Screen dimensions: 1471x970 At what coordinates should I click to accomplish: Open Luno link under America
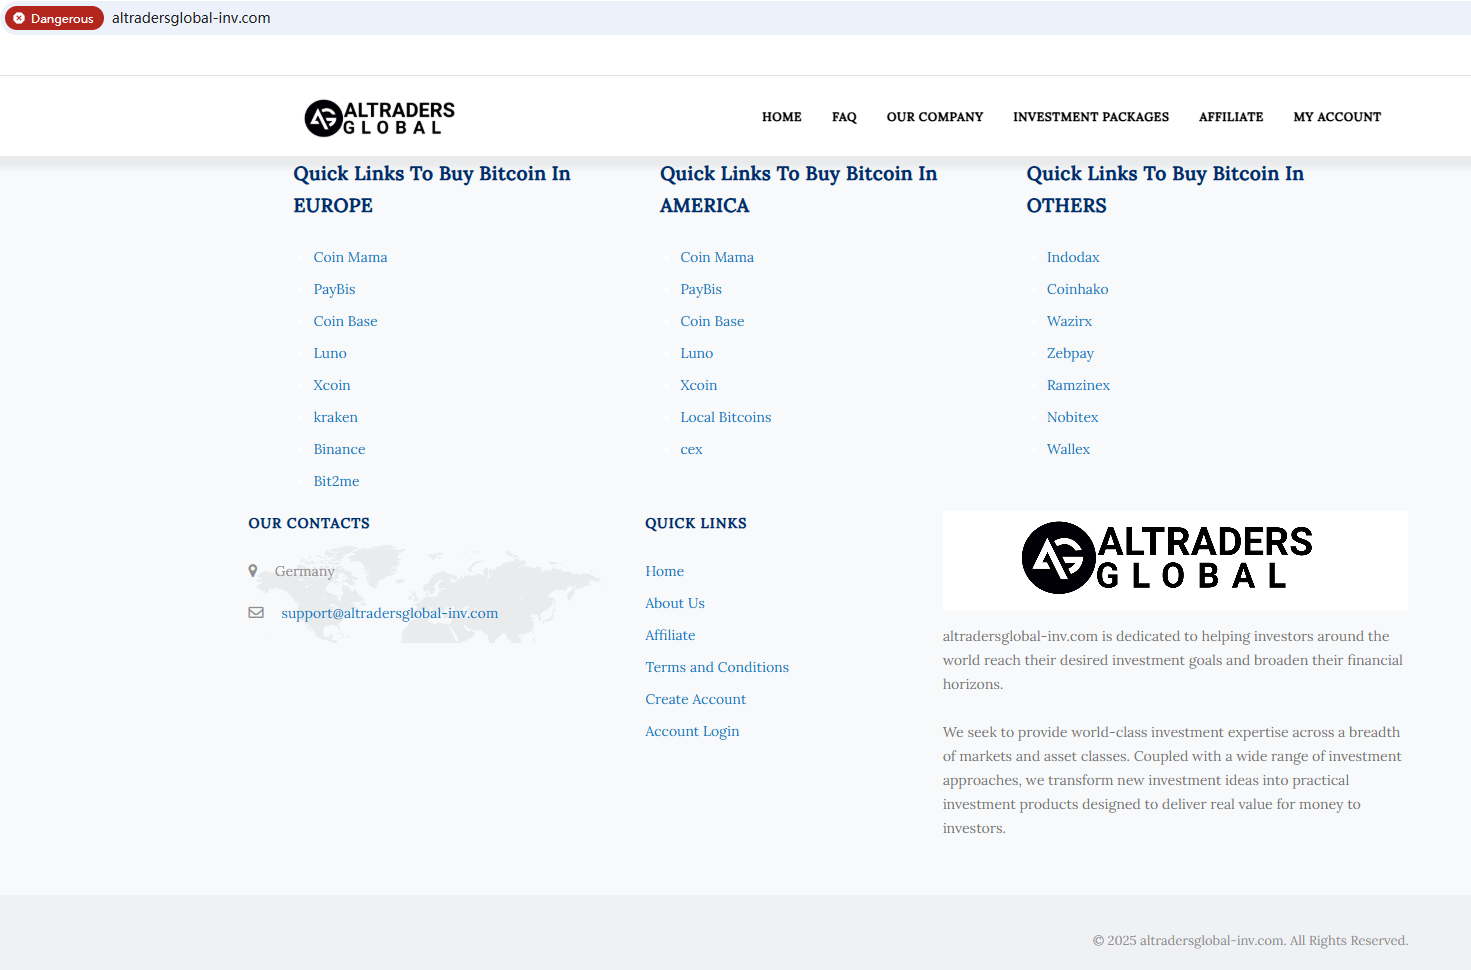tap(697, 353)
